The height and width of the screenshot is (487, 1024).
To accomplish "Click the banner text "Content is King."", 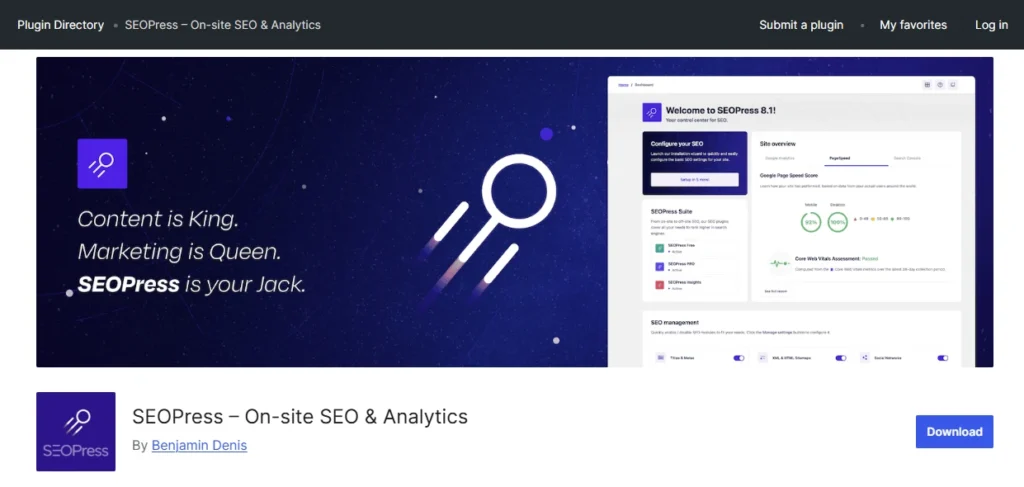I will point(158,219).
